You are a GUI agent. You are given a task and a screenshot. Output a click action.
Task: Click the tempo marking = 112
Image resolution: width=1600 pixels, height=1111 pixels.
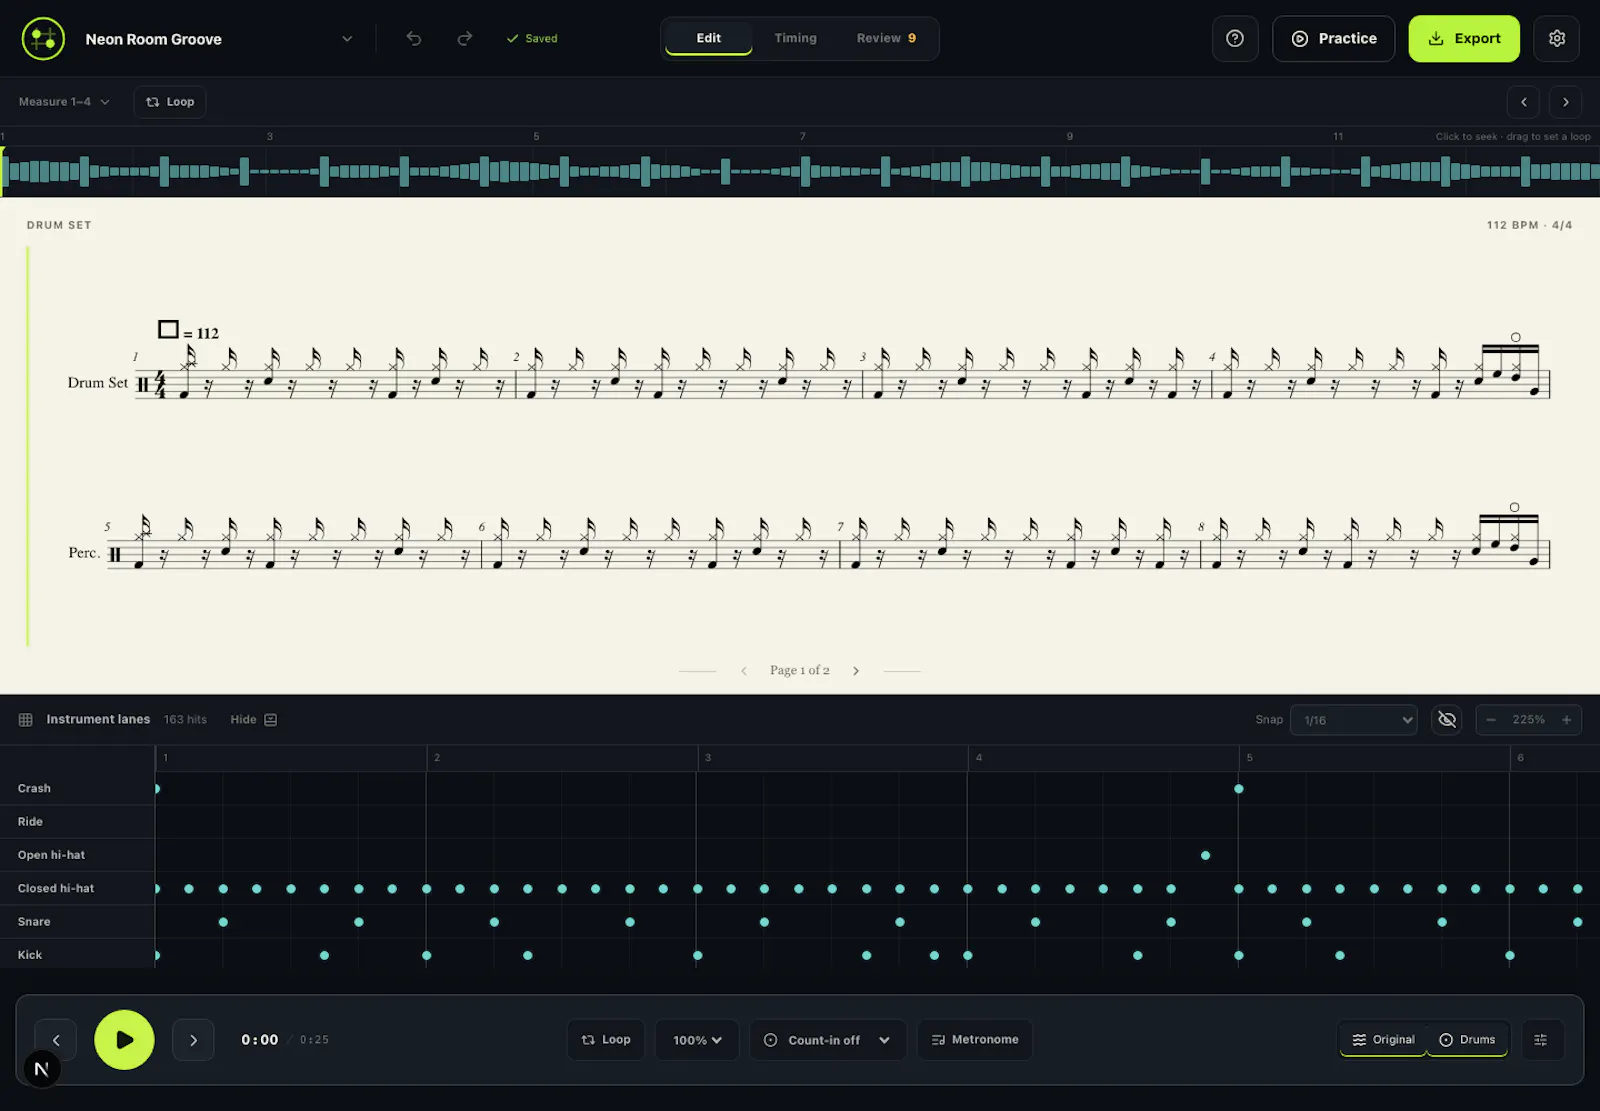tap(188, 332)
